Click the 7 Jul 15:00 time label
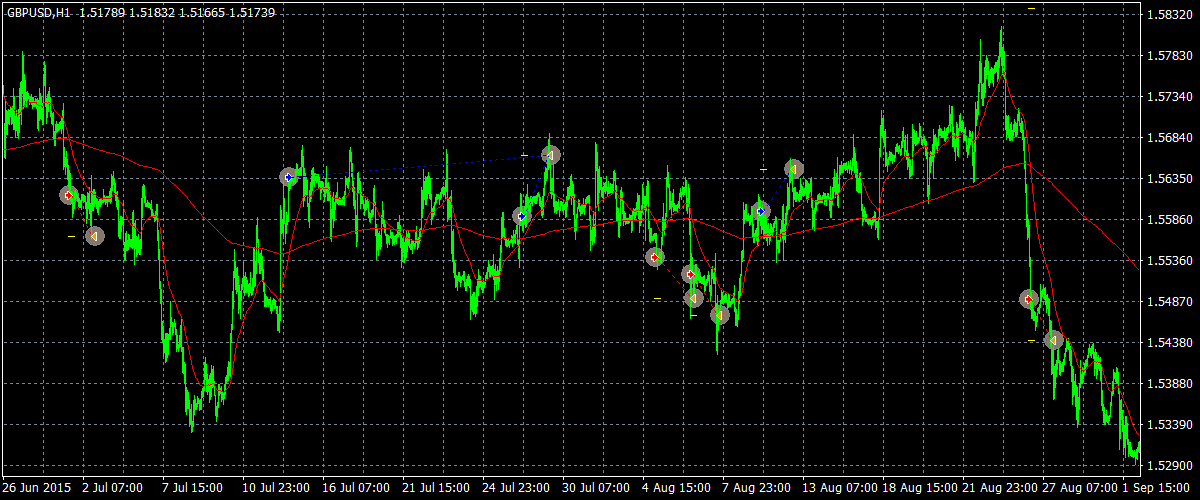The width and height of the screenshot is (1200, 500). coord(195,489)
